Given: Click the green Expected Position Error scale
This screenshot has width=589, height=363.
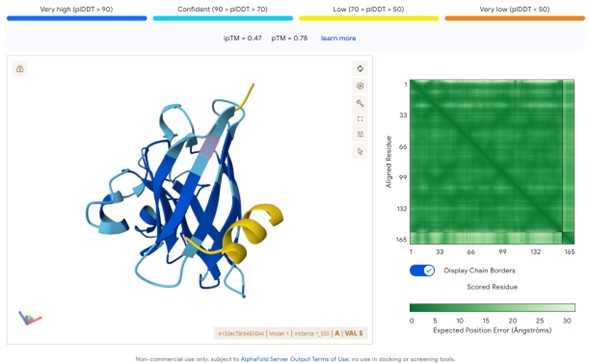Looking at the screenshot, I should [x=492, y=308].
